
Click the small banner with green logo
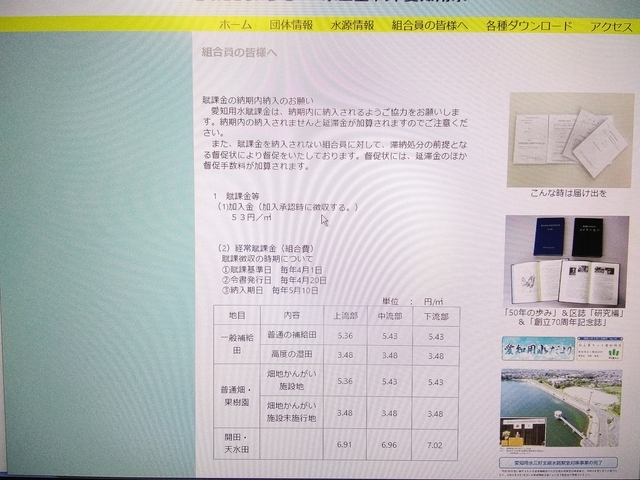click(600, 349)
